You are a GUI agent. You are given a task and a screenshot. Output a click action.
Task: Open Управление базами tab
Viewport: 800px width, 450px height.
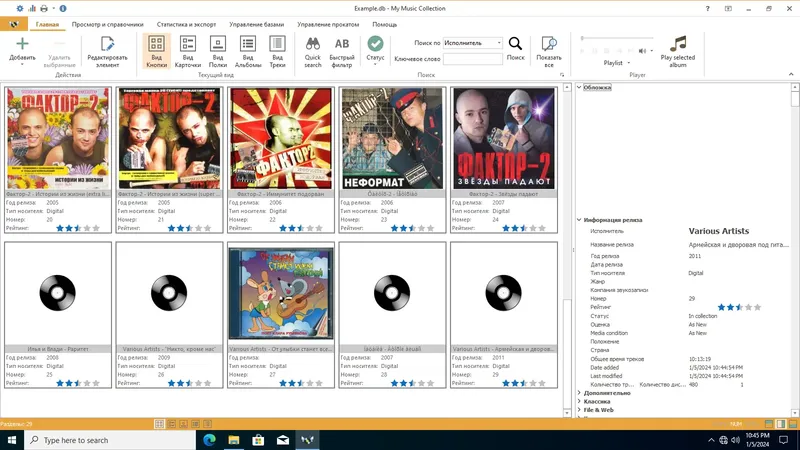[x=257, y=24]
